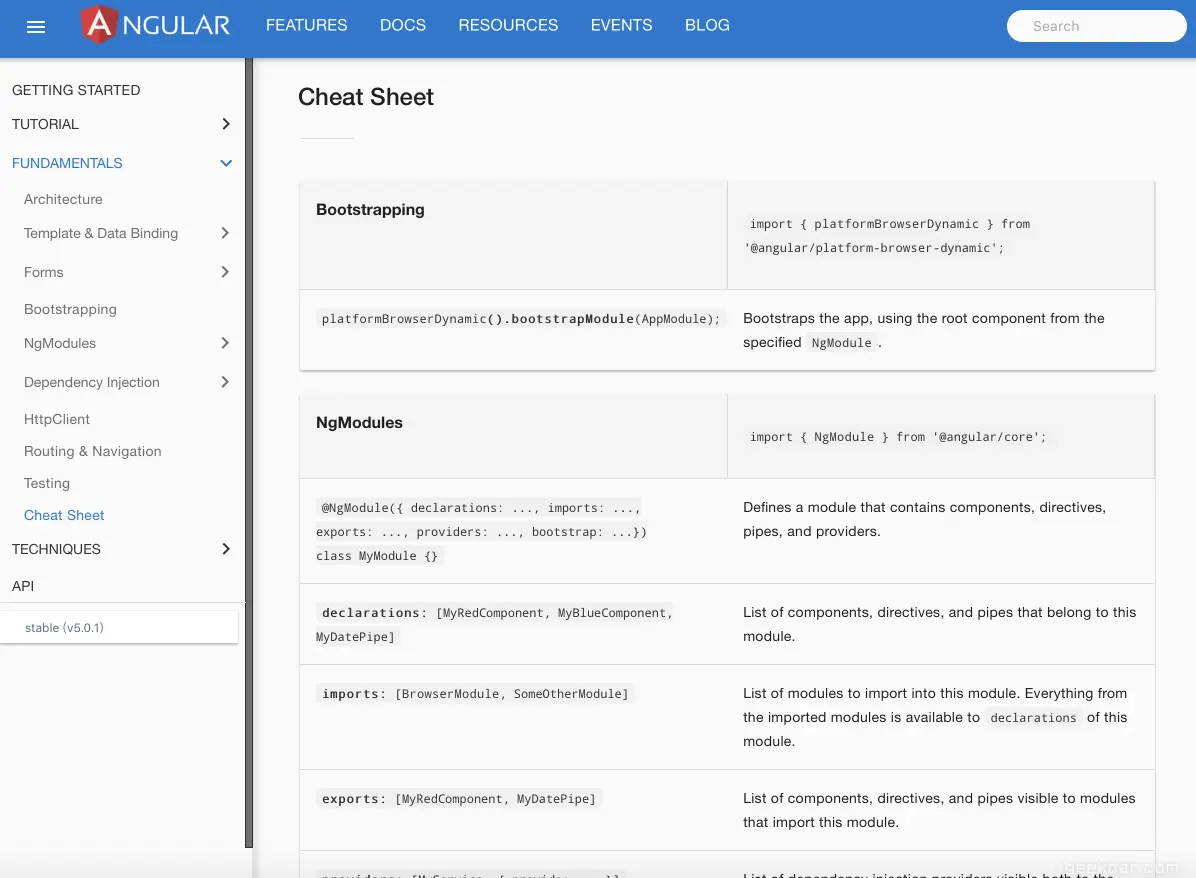Click the @NgModule decorator code snippet
Image resolution: width=1196 pixels, height=878 pixels.
pyautogui.click(x=481, y=532)
